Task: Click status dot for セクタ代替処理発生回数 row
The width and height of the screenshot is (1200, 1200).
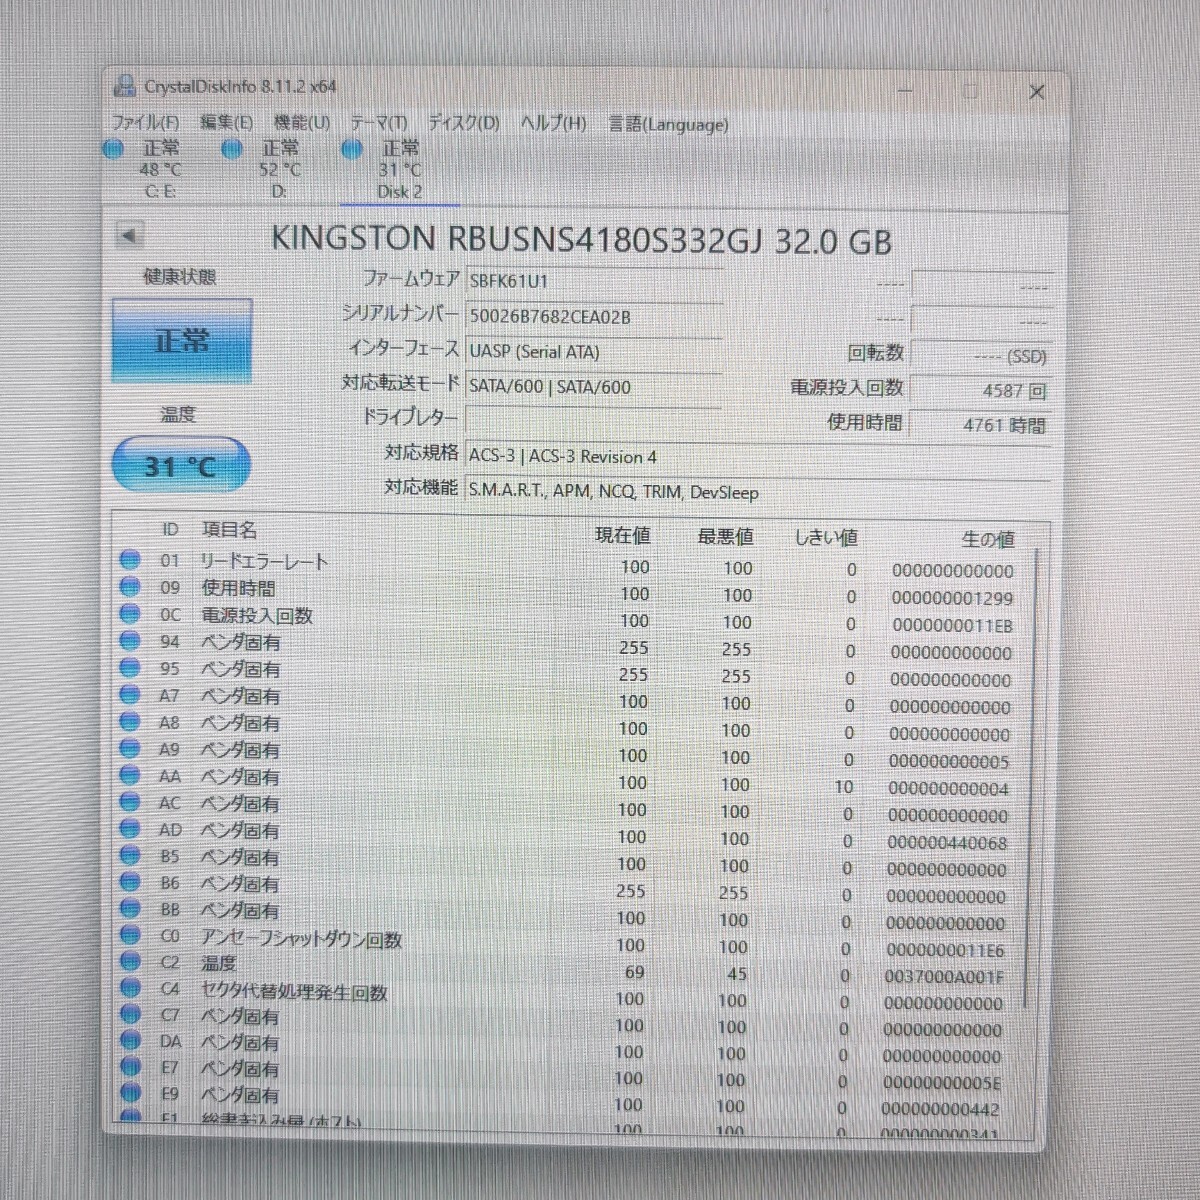Action: (130, 989)
